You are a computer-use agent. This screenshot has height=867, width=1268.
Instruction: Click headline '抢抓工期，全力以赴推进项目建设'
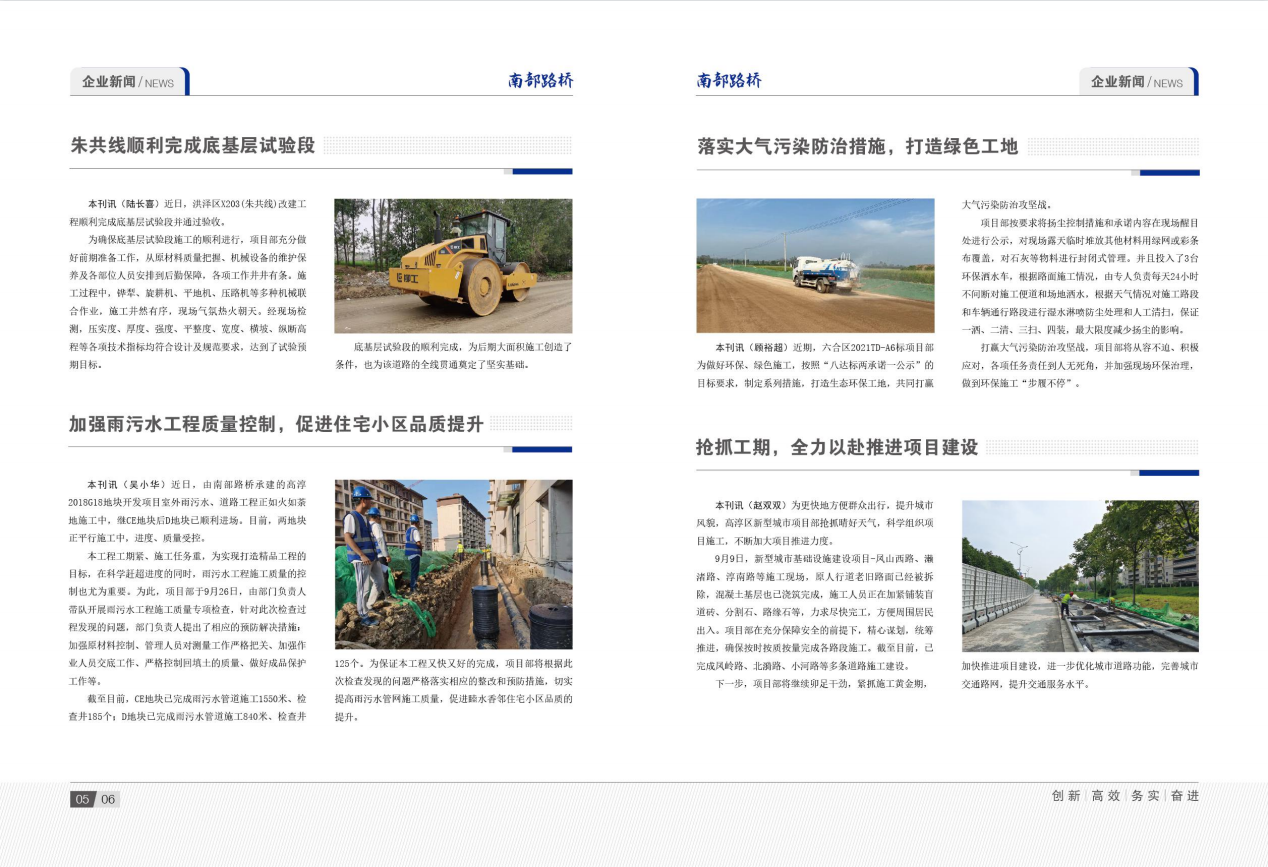[x=837, y=447]
